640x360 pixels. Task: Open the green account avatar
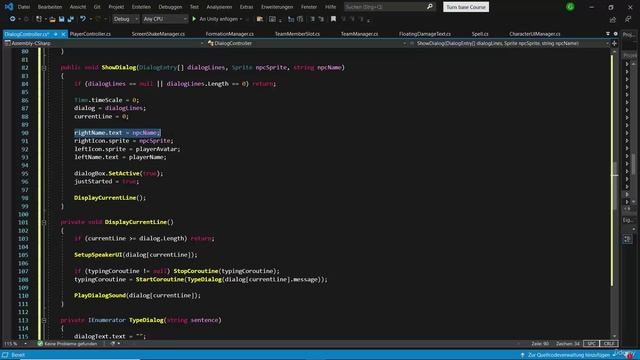pos(570,7)
